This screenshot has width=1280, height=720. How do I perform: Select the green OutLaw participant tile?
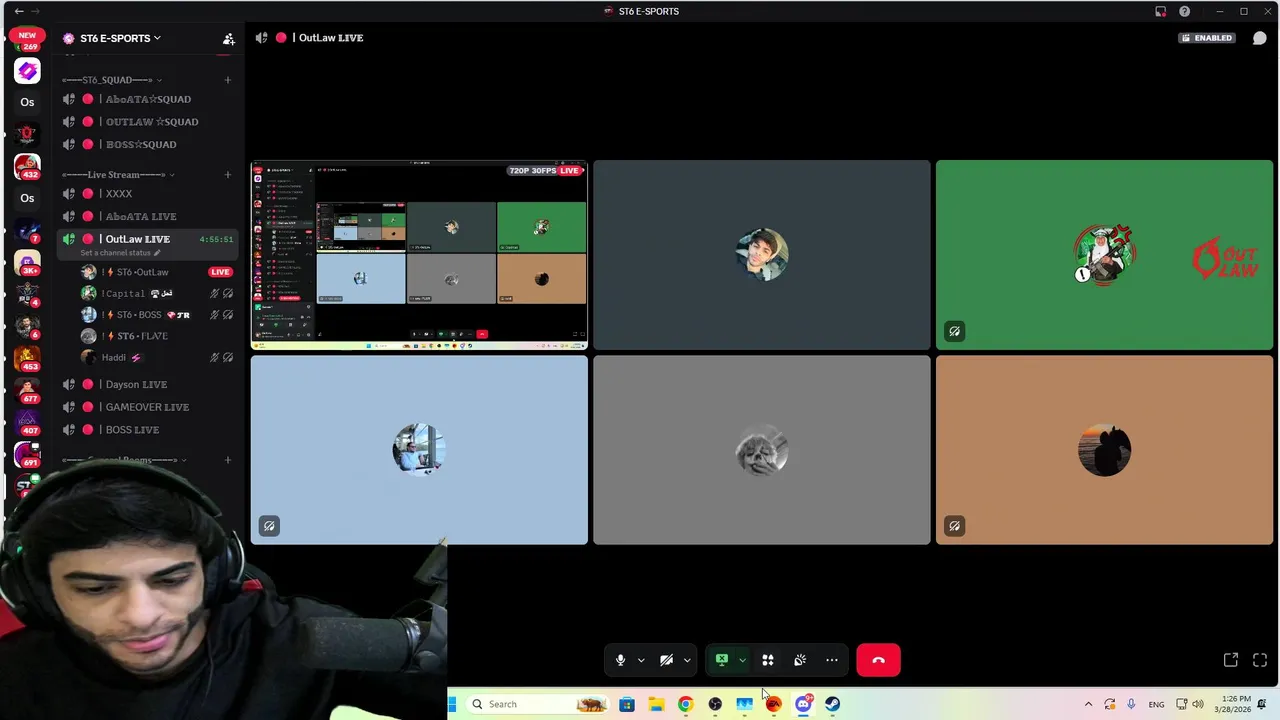click(x=1104, y=255)
